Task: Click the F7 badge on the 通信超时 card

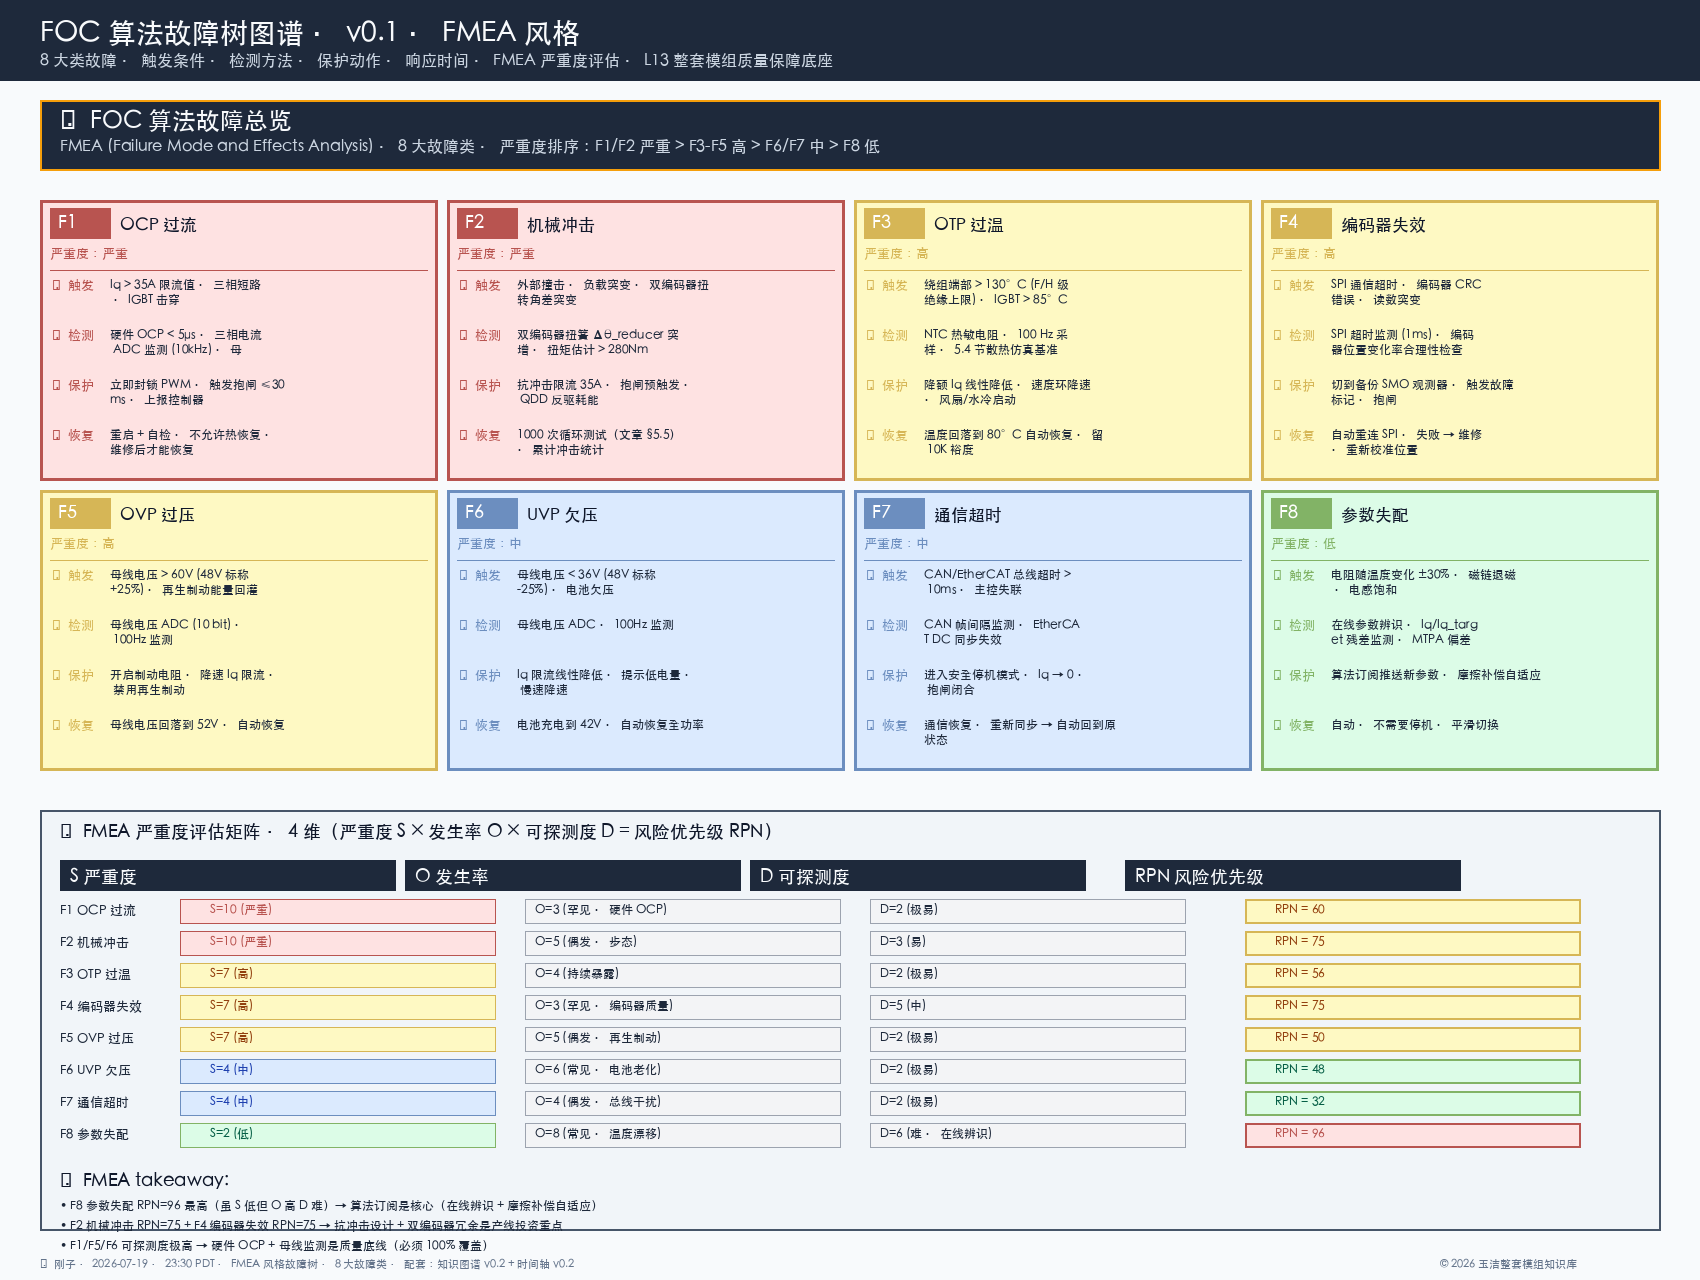Action: pos(894,513)
